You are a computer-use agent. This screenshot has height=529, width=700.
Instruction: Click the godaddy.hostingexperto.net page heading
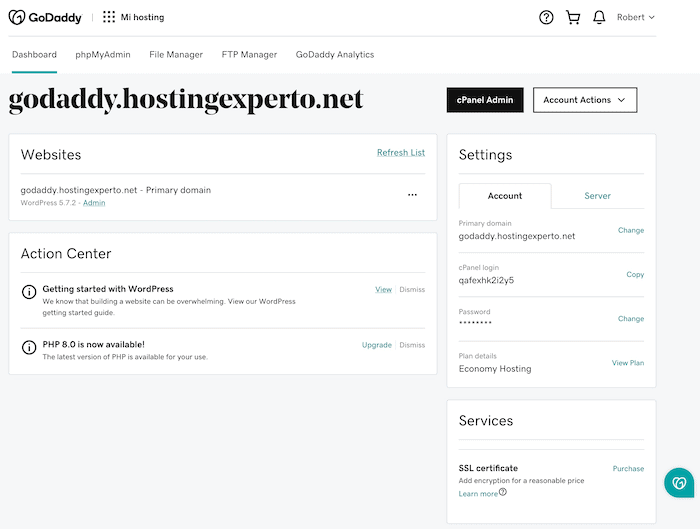pyautogui.click(x=186, y=100)
